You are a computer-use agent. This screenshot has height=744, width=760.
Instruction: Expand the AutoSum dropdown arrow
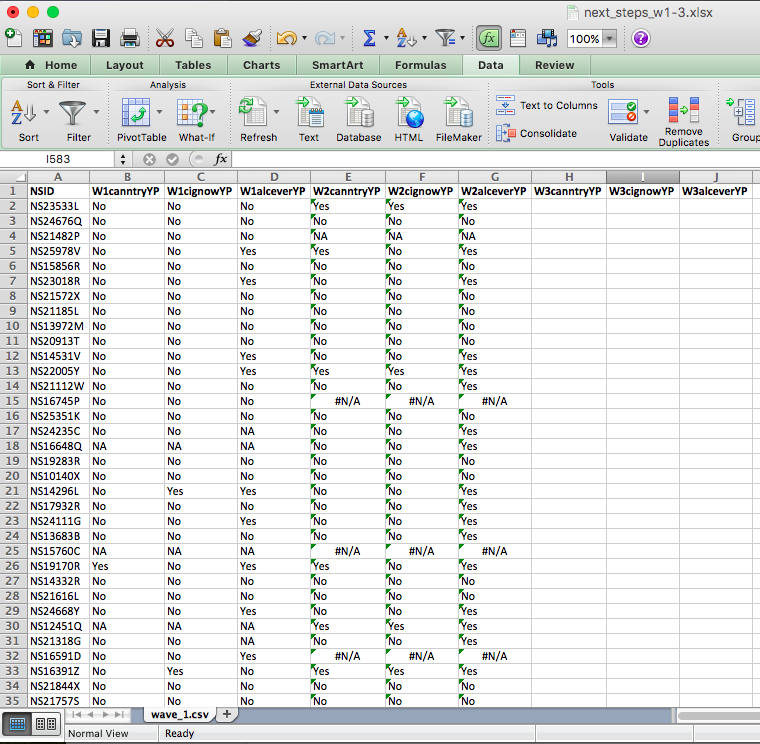(x=385, y=39)
